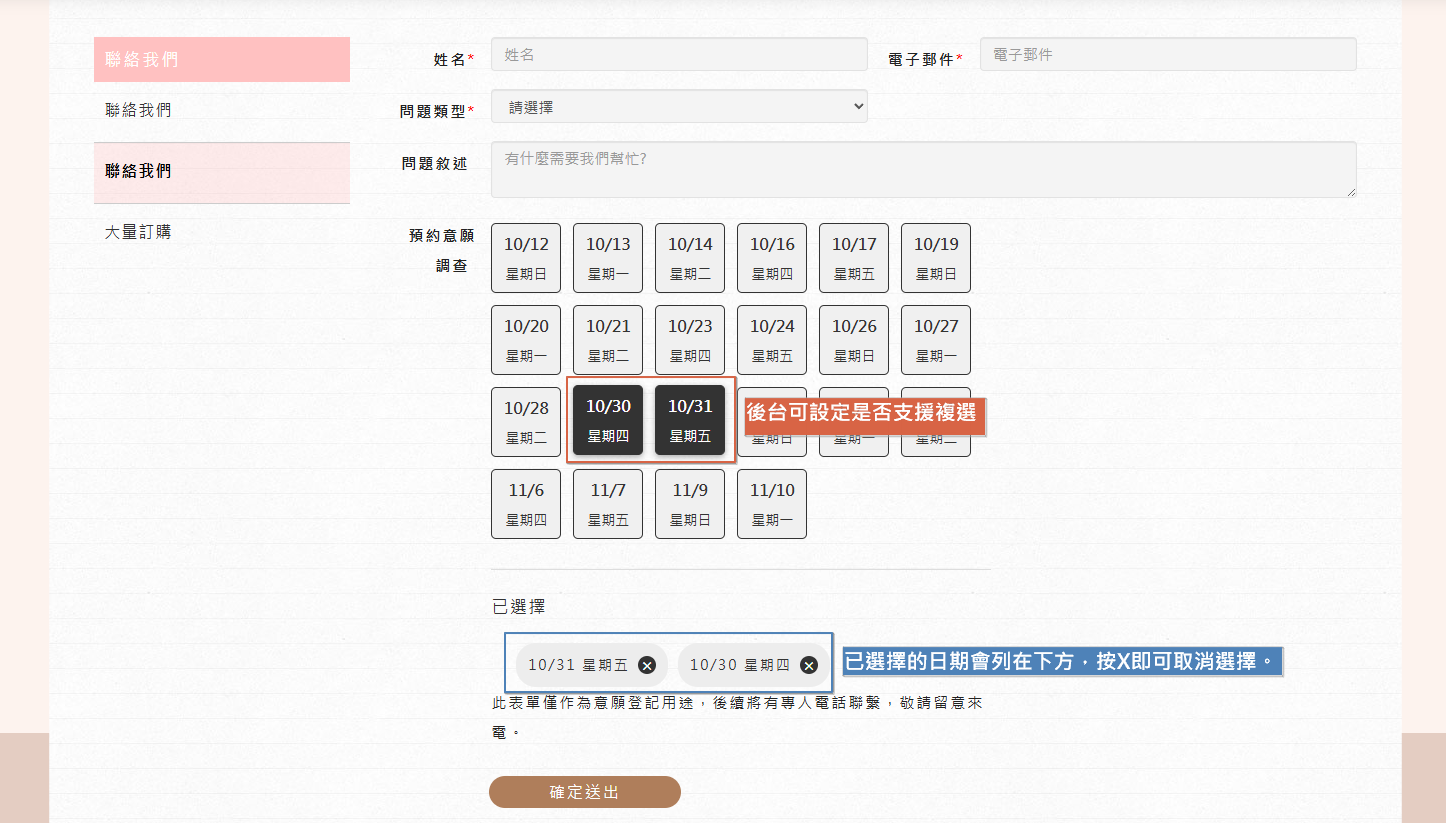The height and width of the screenshot is (823, 1446).
Task: Open the first 聯絡我們 sidebar link
Action: point(138,110)
